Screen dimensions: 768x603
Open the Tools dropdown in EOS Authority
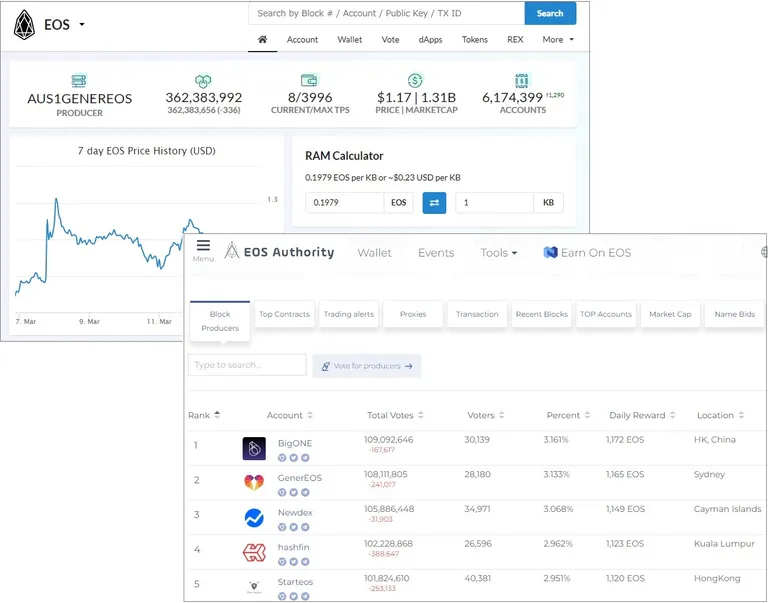[499, 253]
